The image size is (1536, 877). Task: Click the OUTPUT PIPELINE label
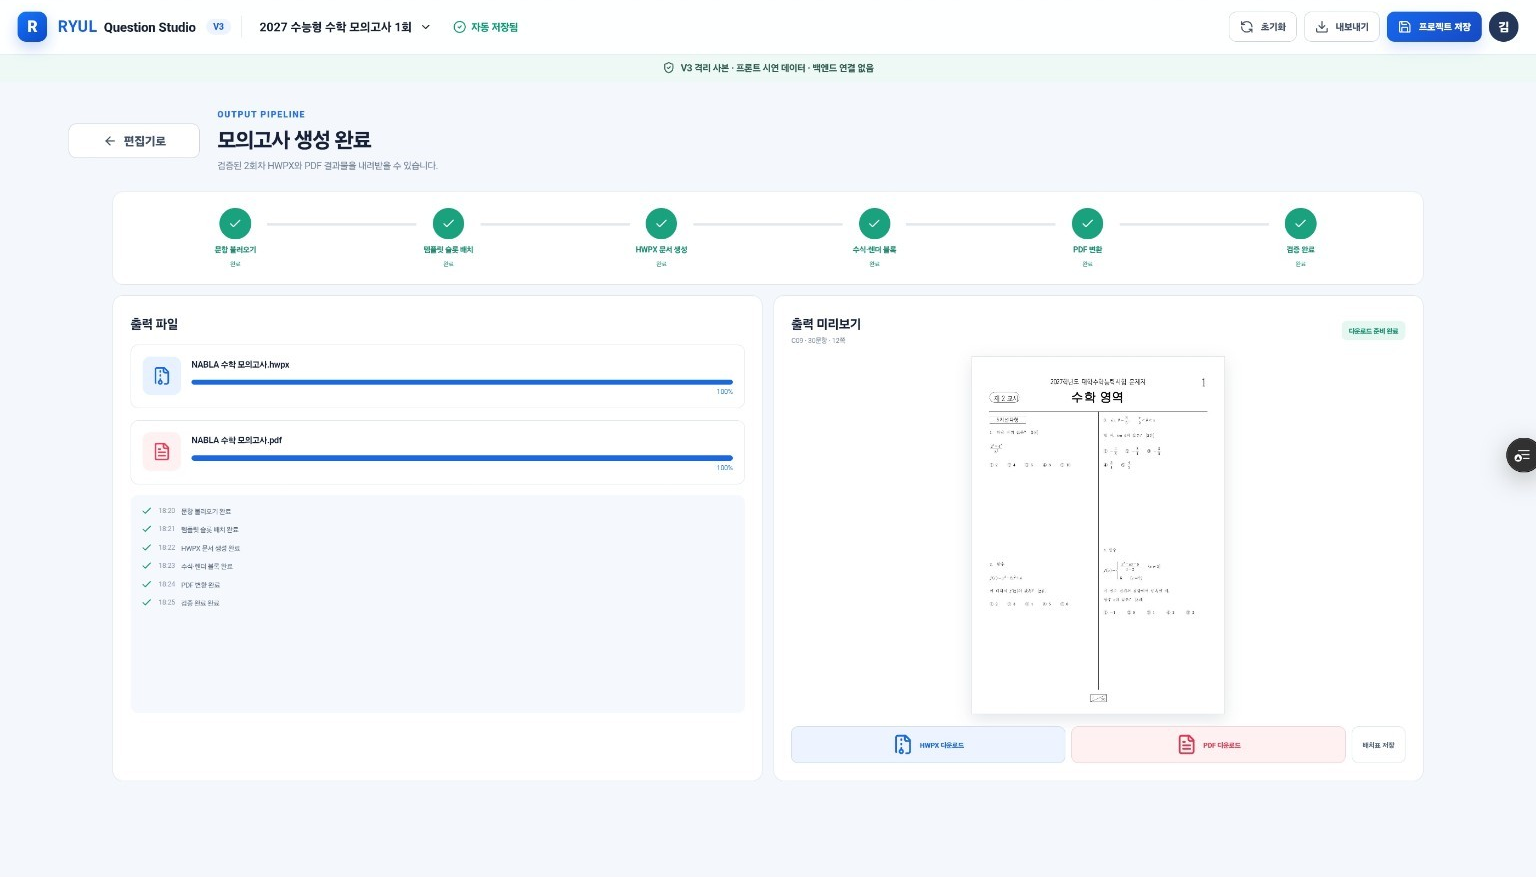[x=261, y=114]
